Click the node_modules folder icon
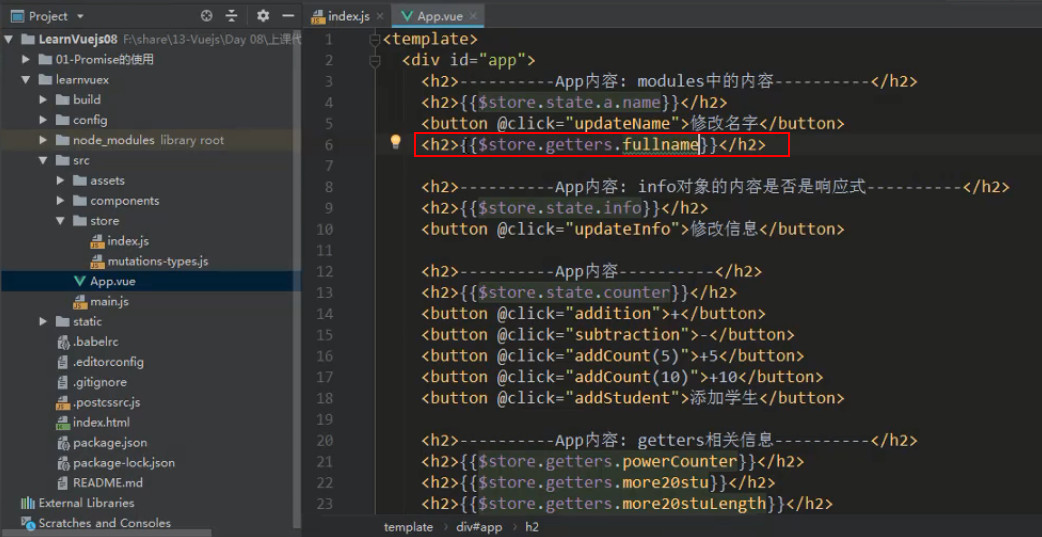The height and width of the screenshot is (537, 1042). (63, 140)
